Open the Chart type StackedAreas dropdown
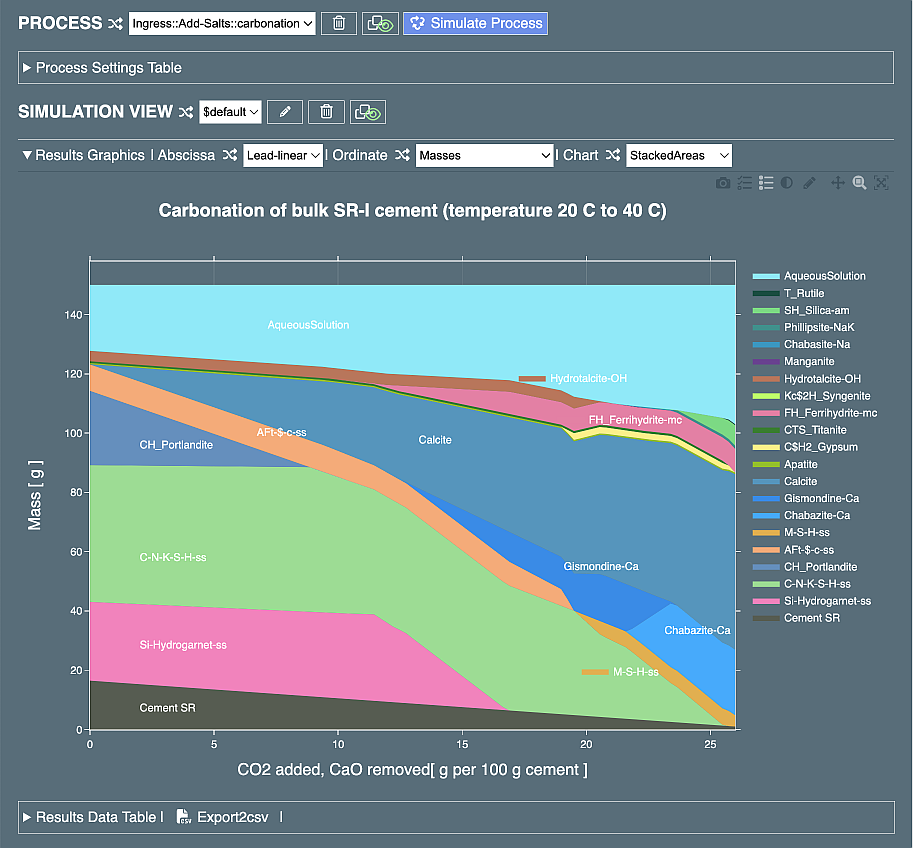 coord(676,155)
